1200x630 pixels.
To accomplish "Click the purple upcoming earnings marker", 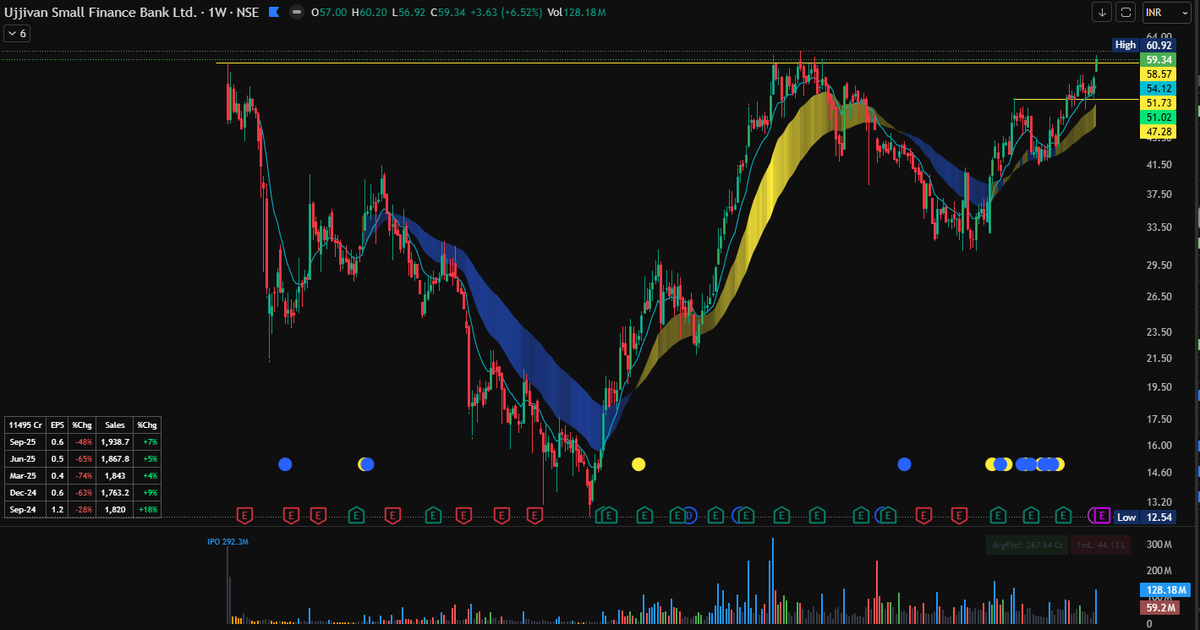I will (1100, 515).
